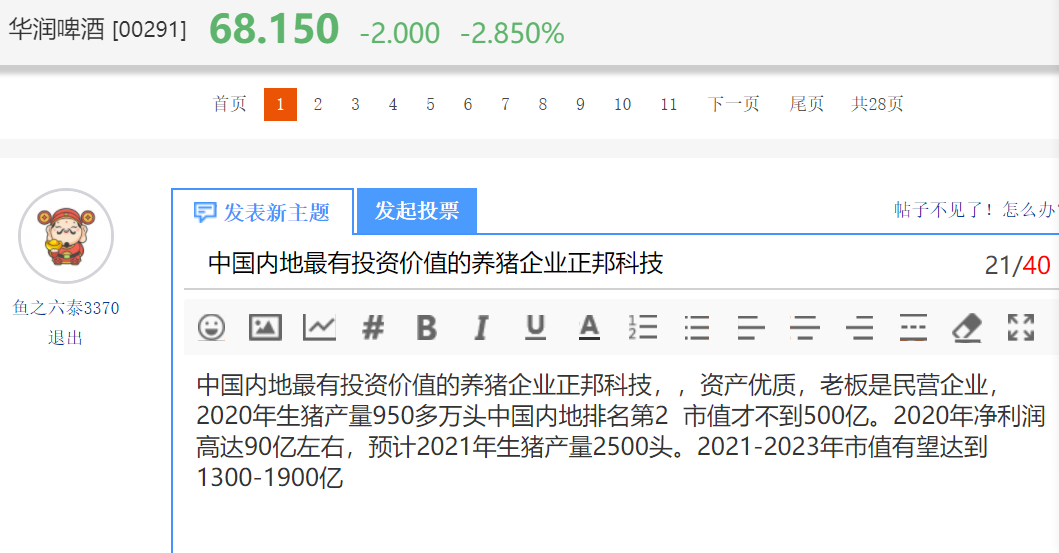
Task: Go to page 8
Action: [542, 105]
